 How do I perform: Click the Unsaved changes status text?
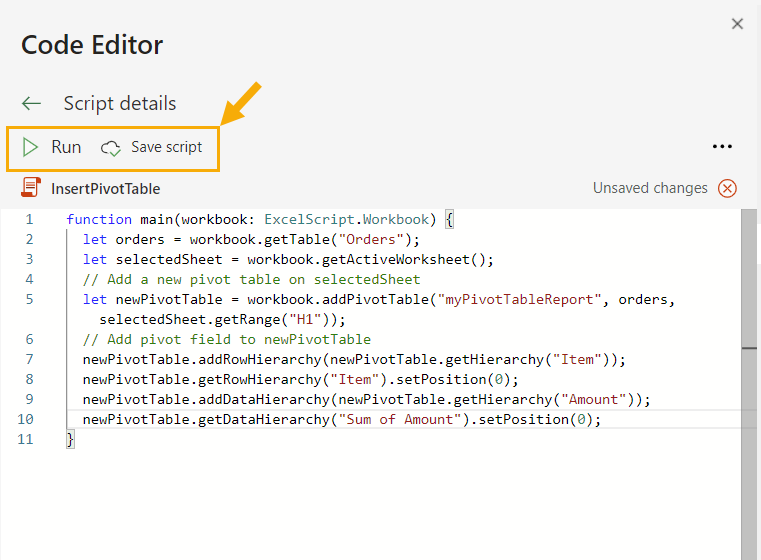(x=650, y=188)
